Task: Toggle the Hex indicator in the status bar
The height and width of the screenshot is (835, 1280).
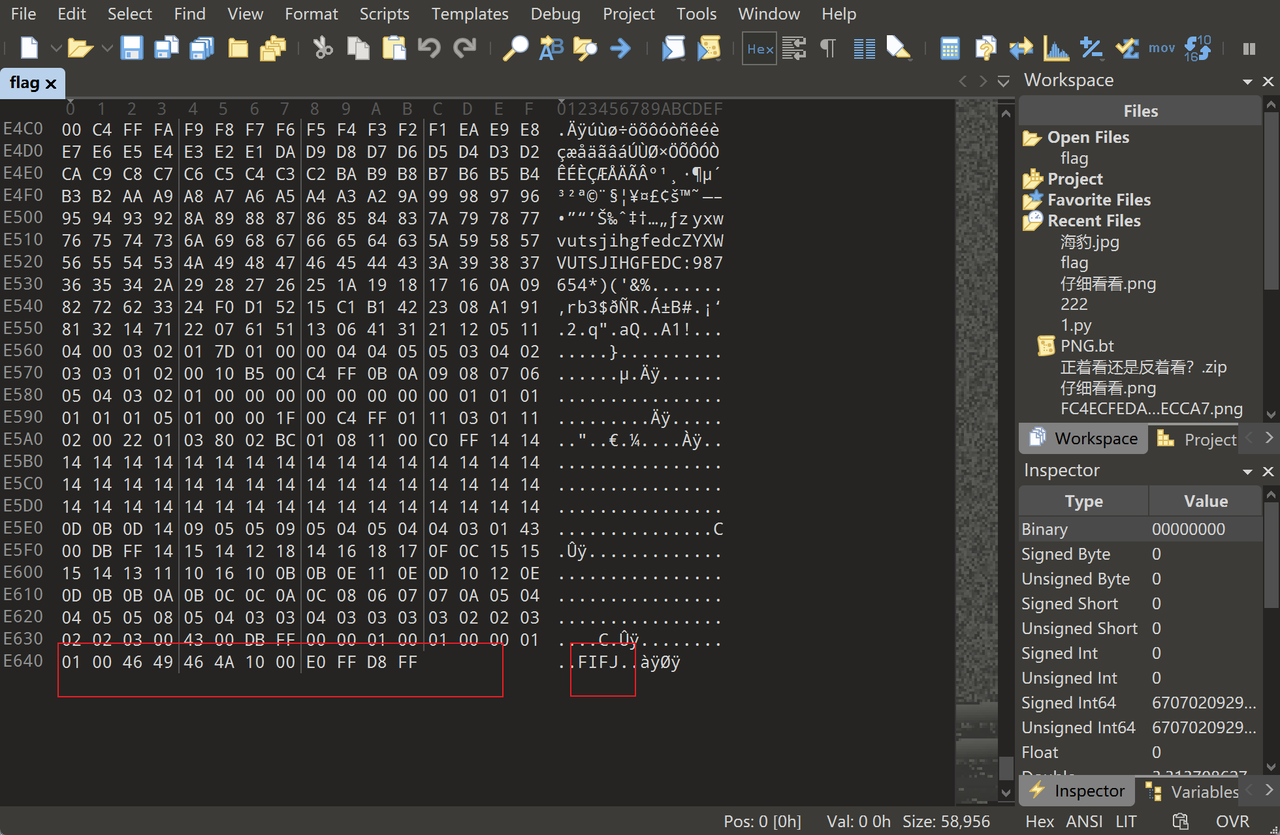Action: (x=1040, y=821)
